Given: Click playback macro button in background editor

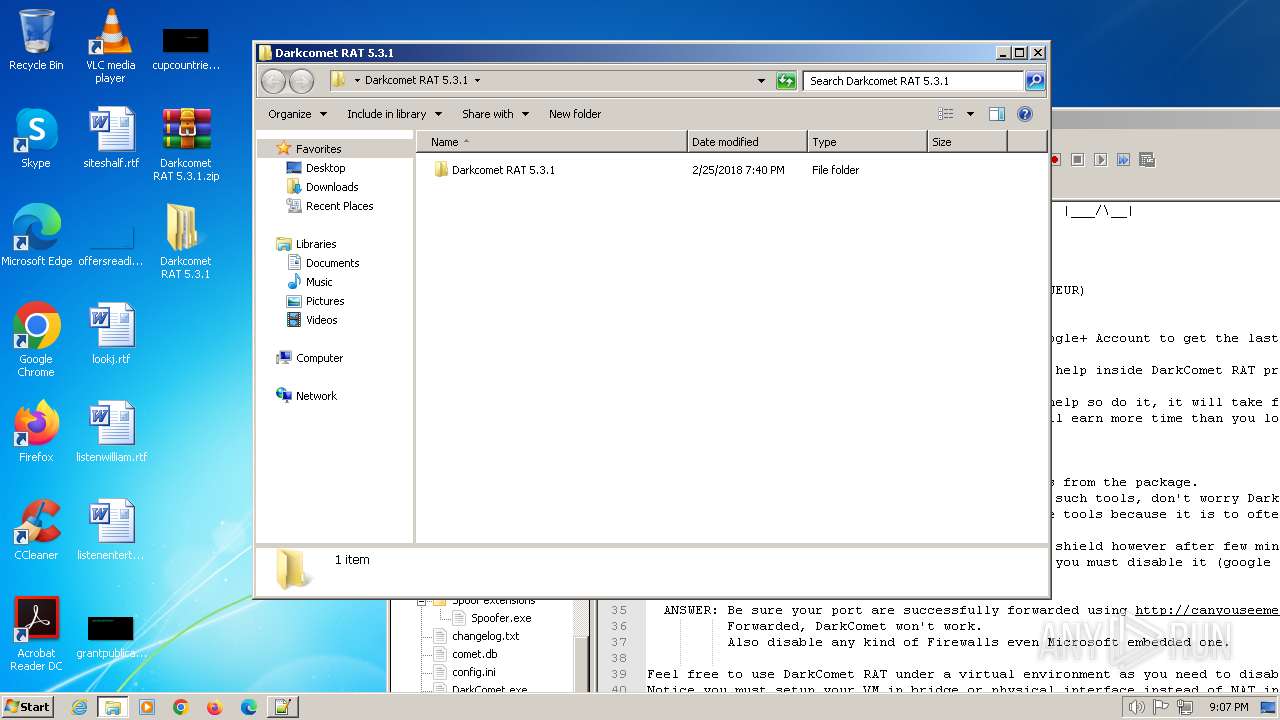Looking at the screenshot, I should coord(1100,160).
